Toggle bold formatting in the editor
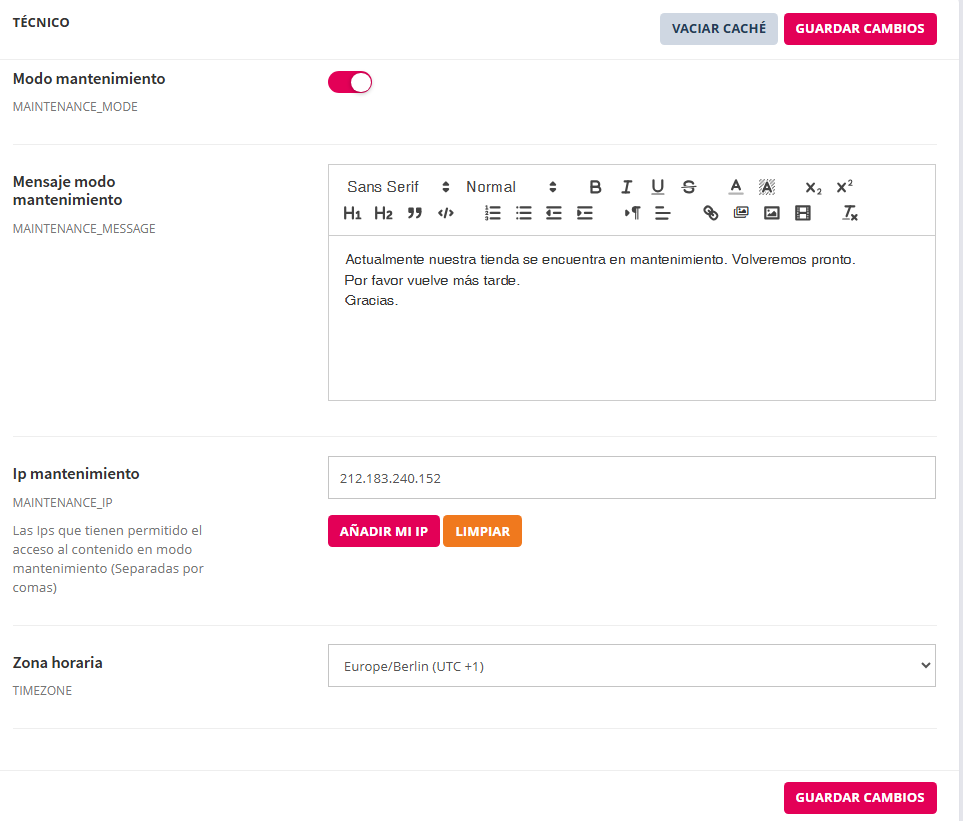 (x=595, y=187)
